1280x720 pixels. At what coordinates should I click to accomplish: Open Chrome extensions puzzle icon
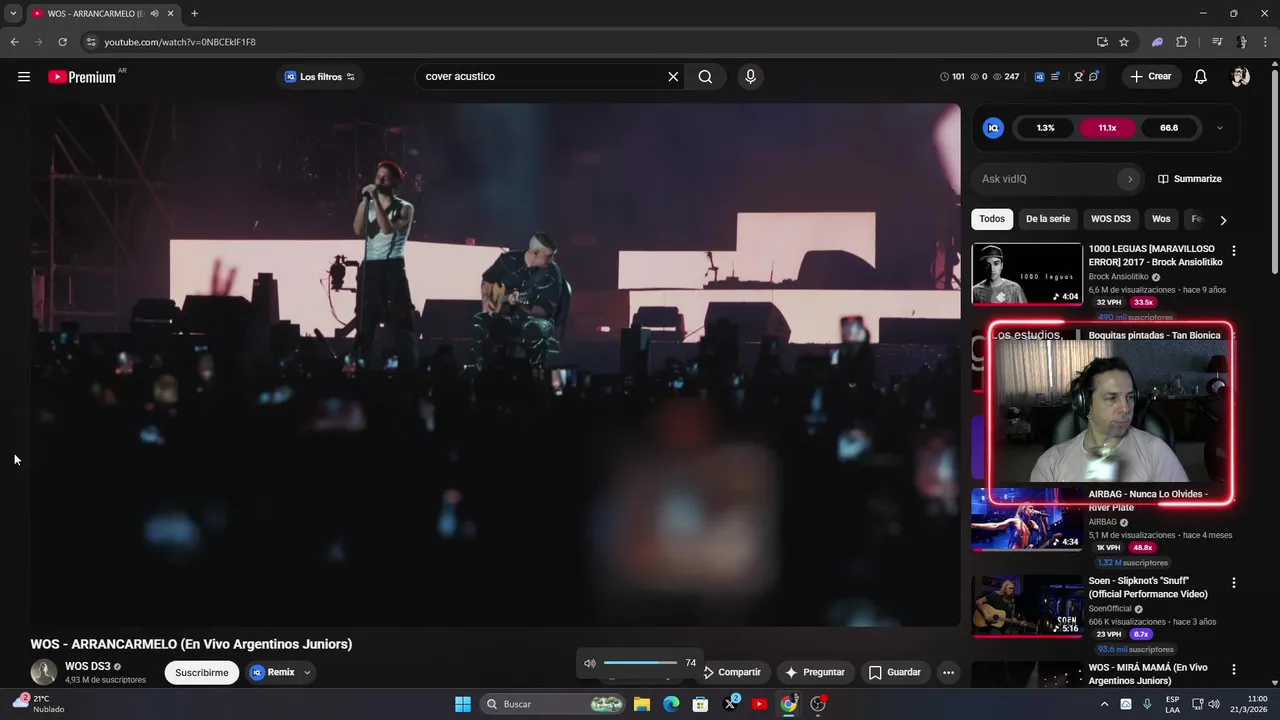coord(1182,42)
